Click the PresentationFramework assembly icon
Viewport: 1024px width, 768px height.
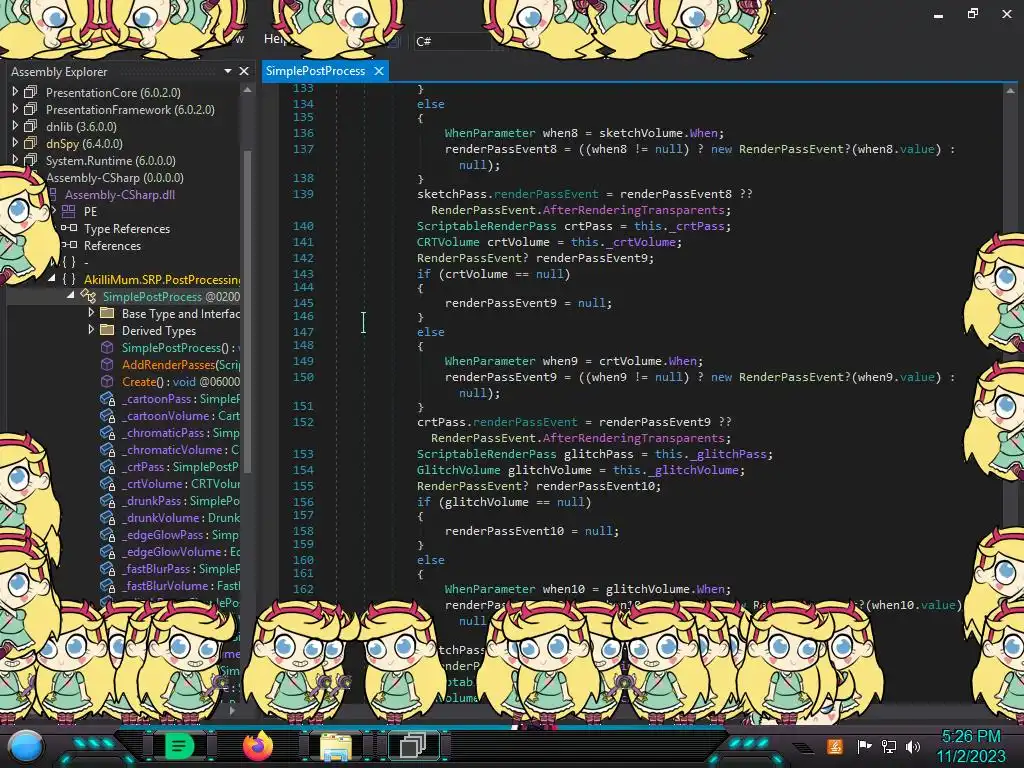tap(31, 109)
